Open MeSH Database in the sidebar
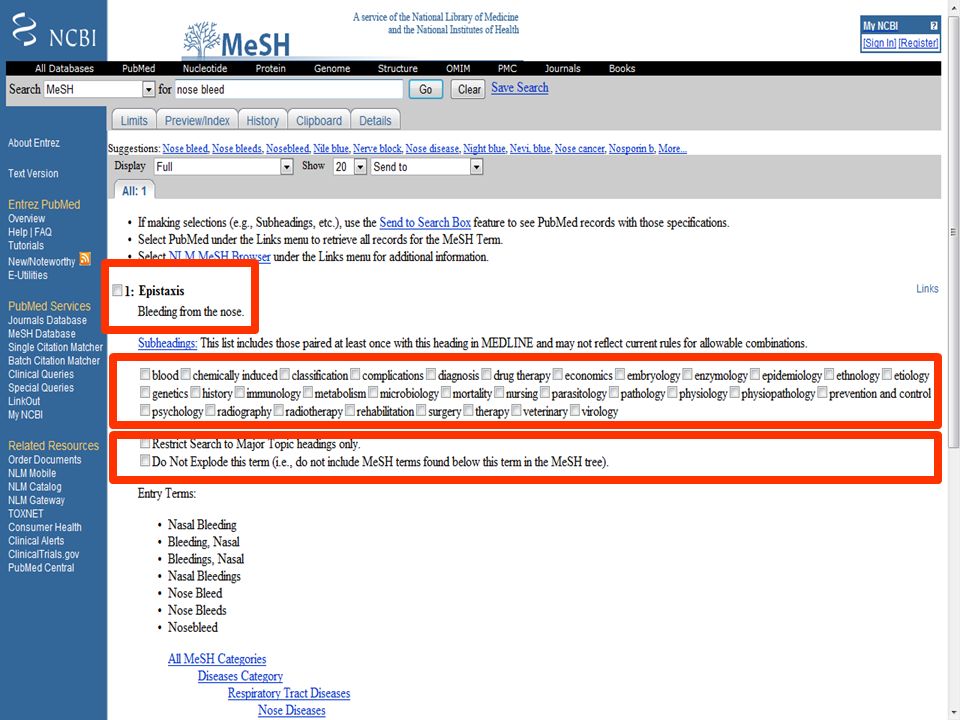Image resolution: width=960 pixels, height=720 pixels. 42,334
